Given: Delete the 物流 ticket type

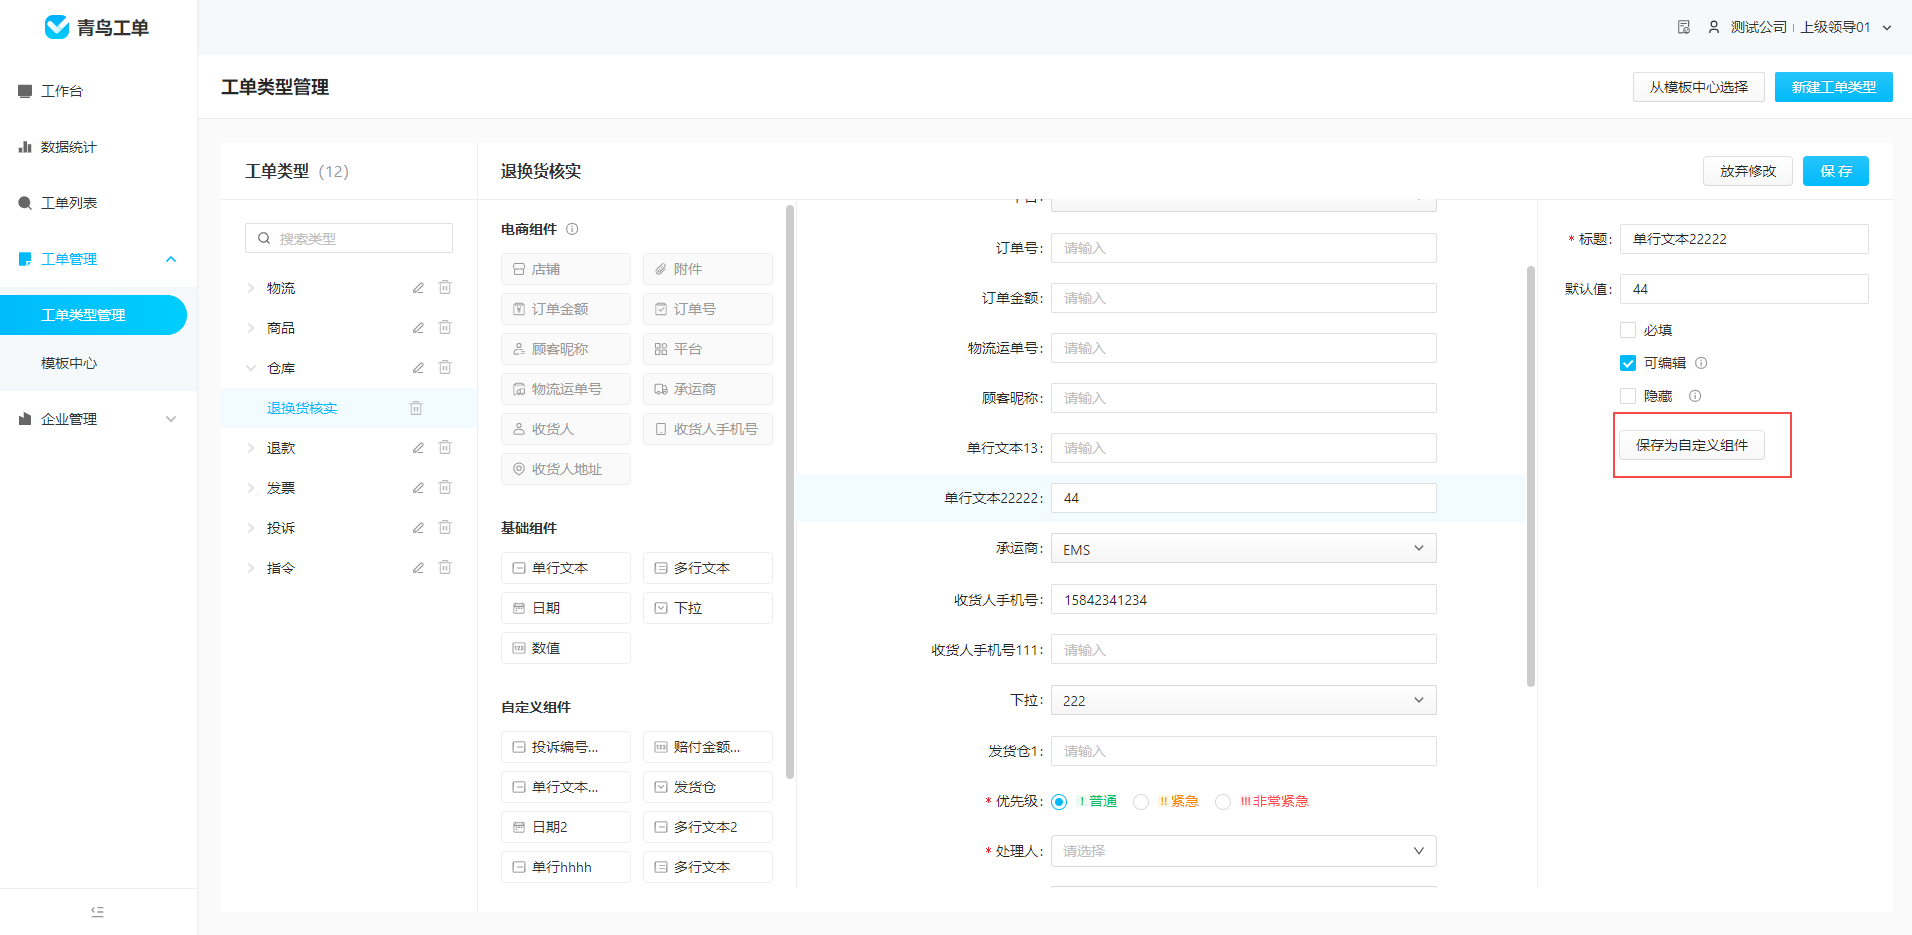Looking at the screenshot, I should coord(445,287).
